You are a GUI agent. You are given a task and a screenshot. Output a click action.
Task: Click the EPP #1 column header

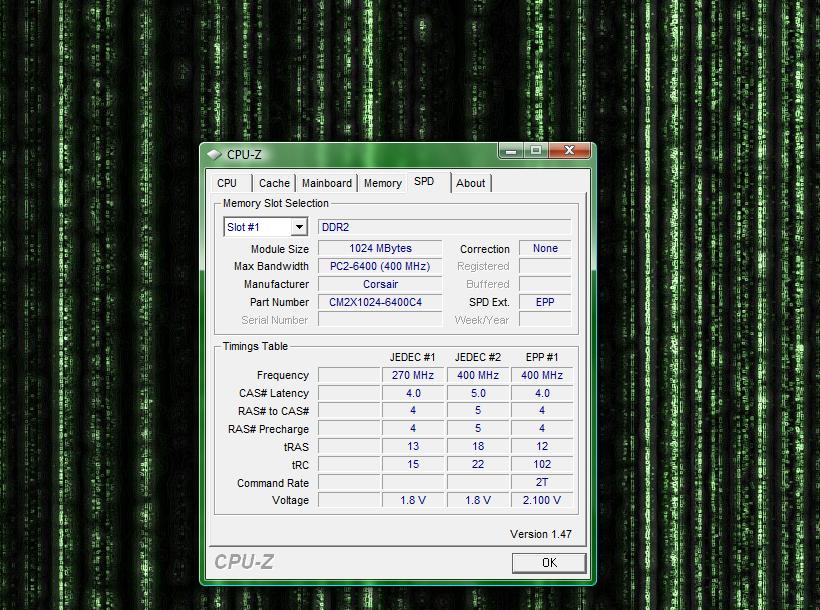tap(542, 357)
